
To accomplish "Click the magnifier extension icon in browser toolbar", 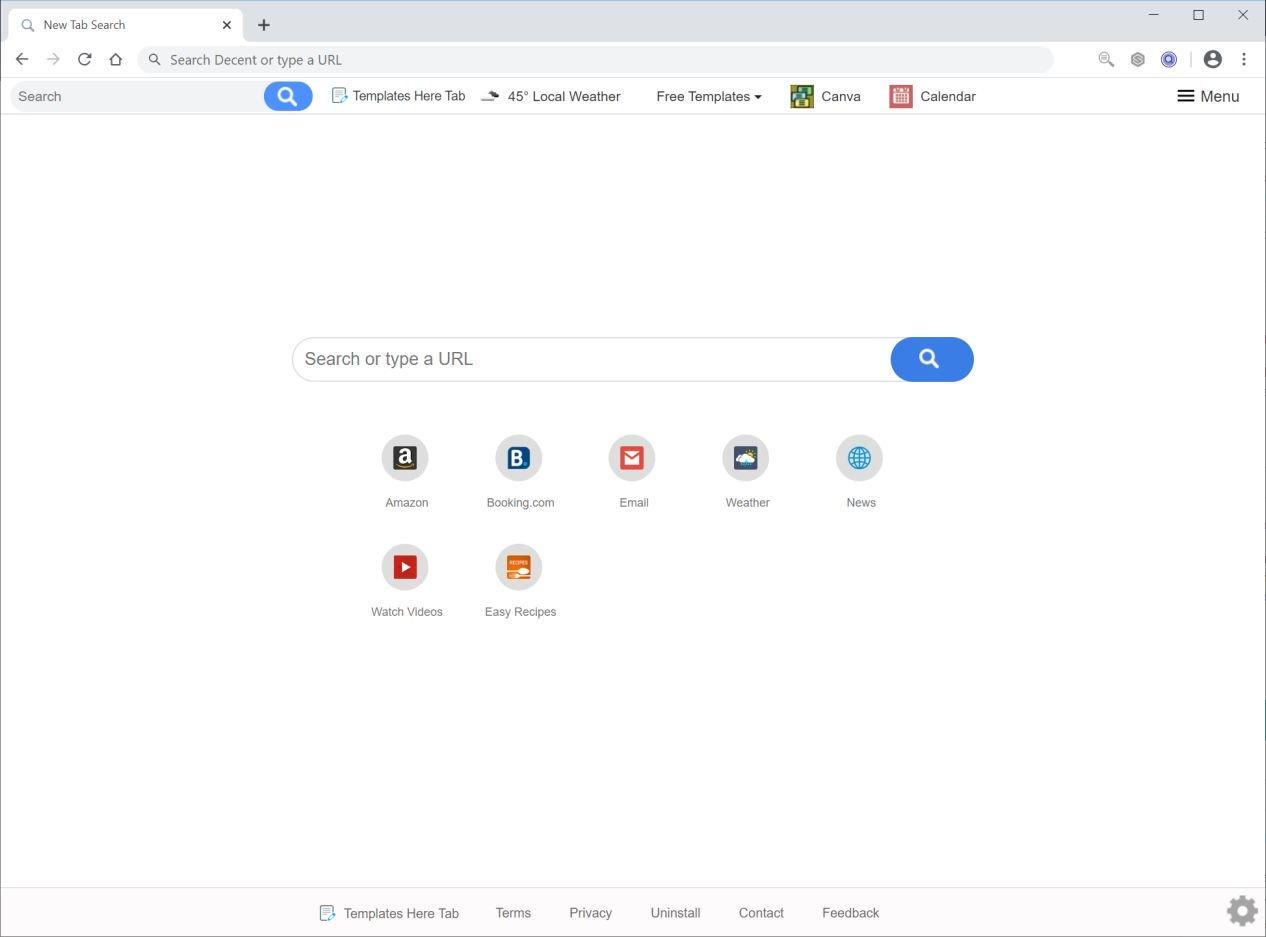I will pyautogui.click(x=1106, y=59).
